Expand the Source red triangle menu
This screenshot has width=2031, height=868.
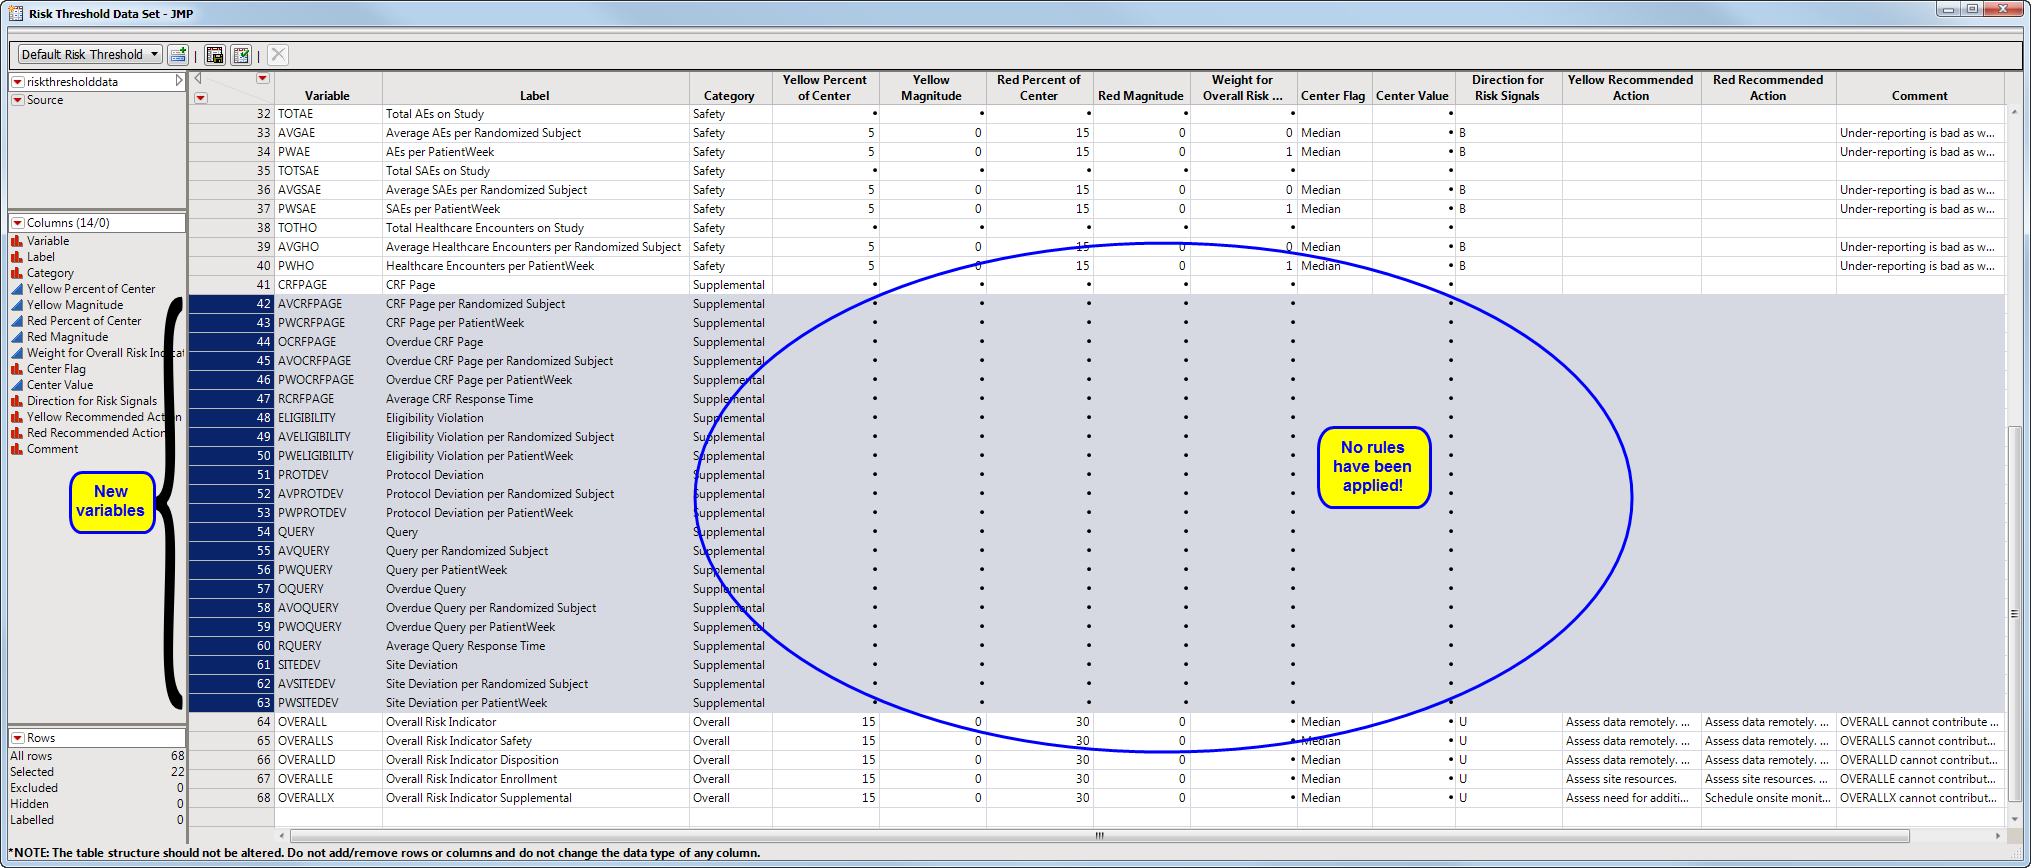tap(18, 100)
